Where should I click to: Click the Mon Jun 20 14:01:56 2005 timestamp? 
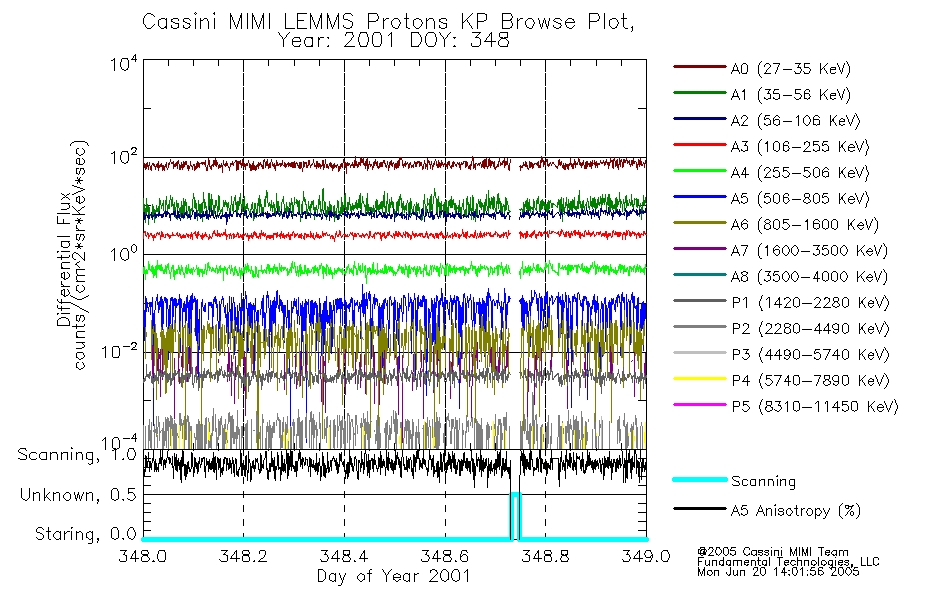(778, 572)
